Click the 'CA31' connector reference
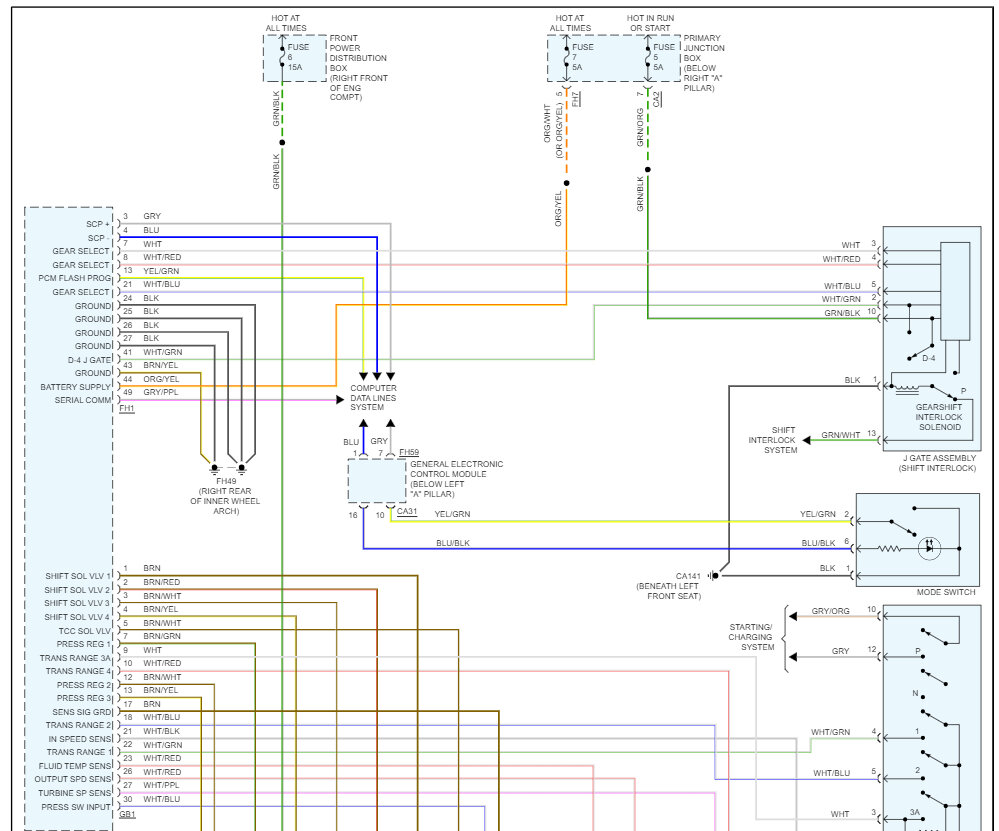 pos(407,511)
